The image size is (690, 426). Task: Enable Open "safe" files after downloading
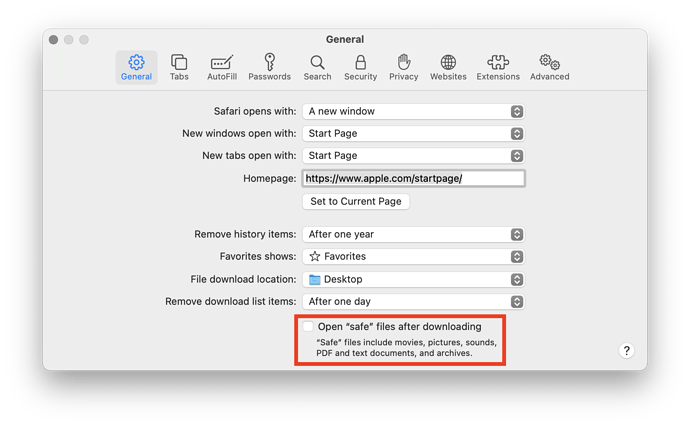[308, 327]
